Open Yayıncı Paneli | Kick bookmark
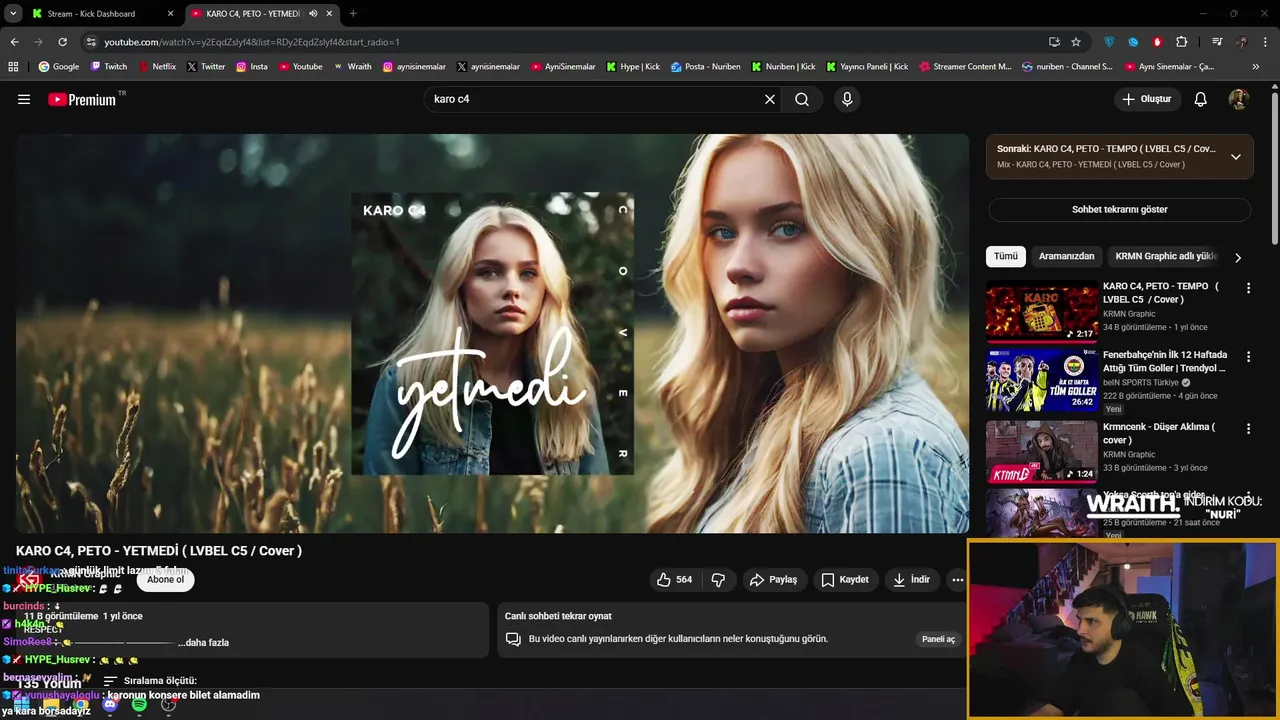This screenshot has height=720, width=1280. click(867, 66)
